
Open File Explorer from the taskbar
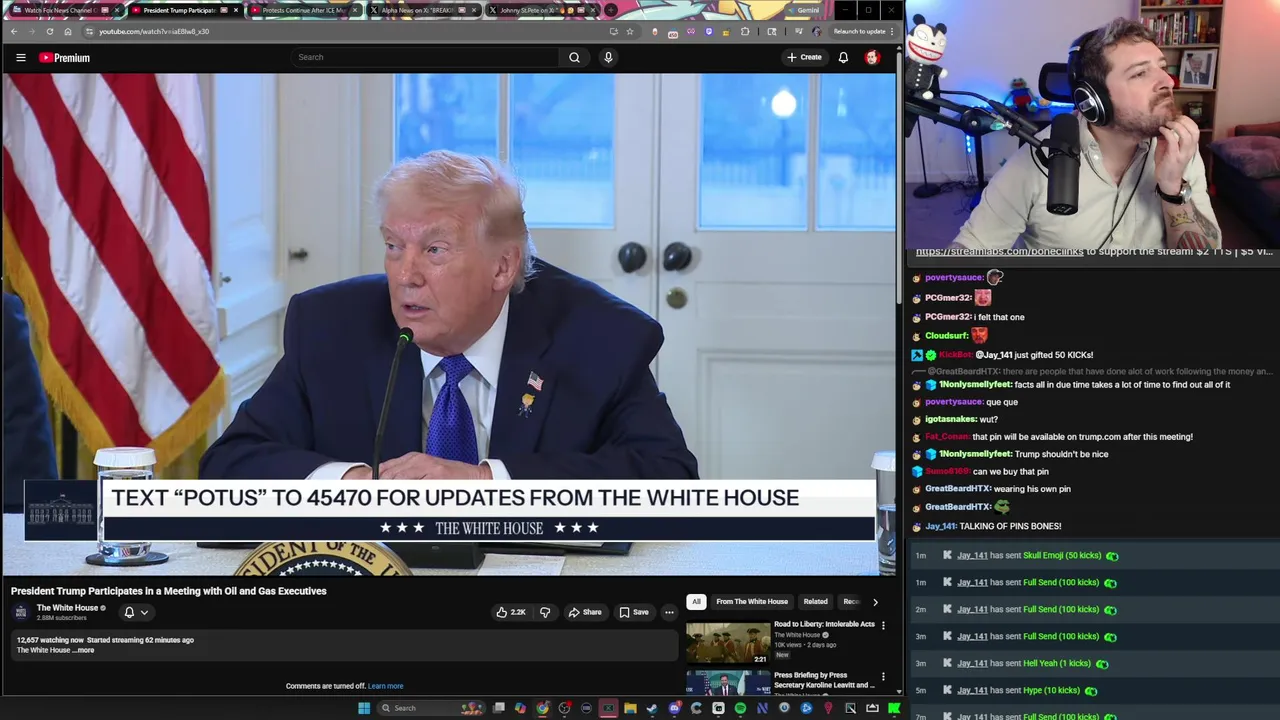pos(630,708)
